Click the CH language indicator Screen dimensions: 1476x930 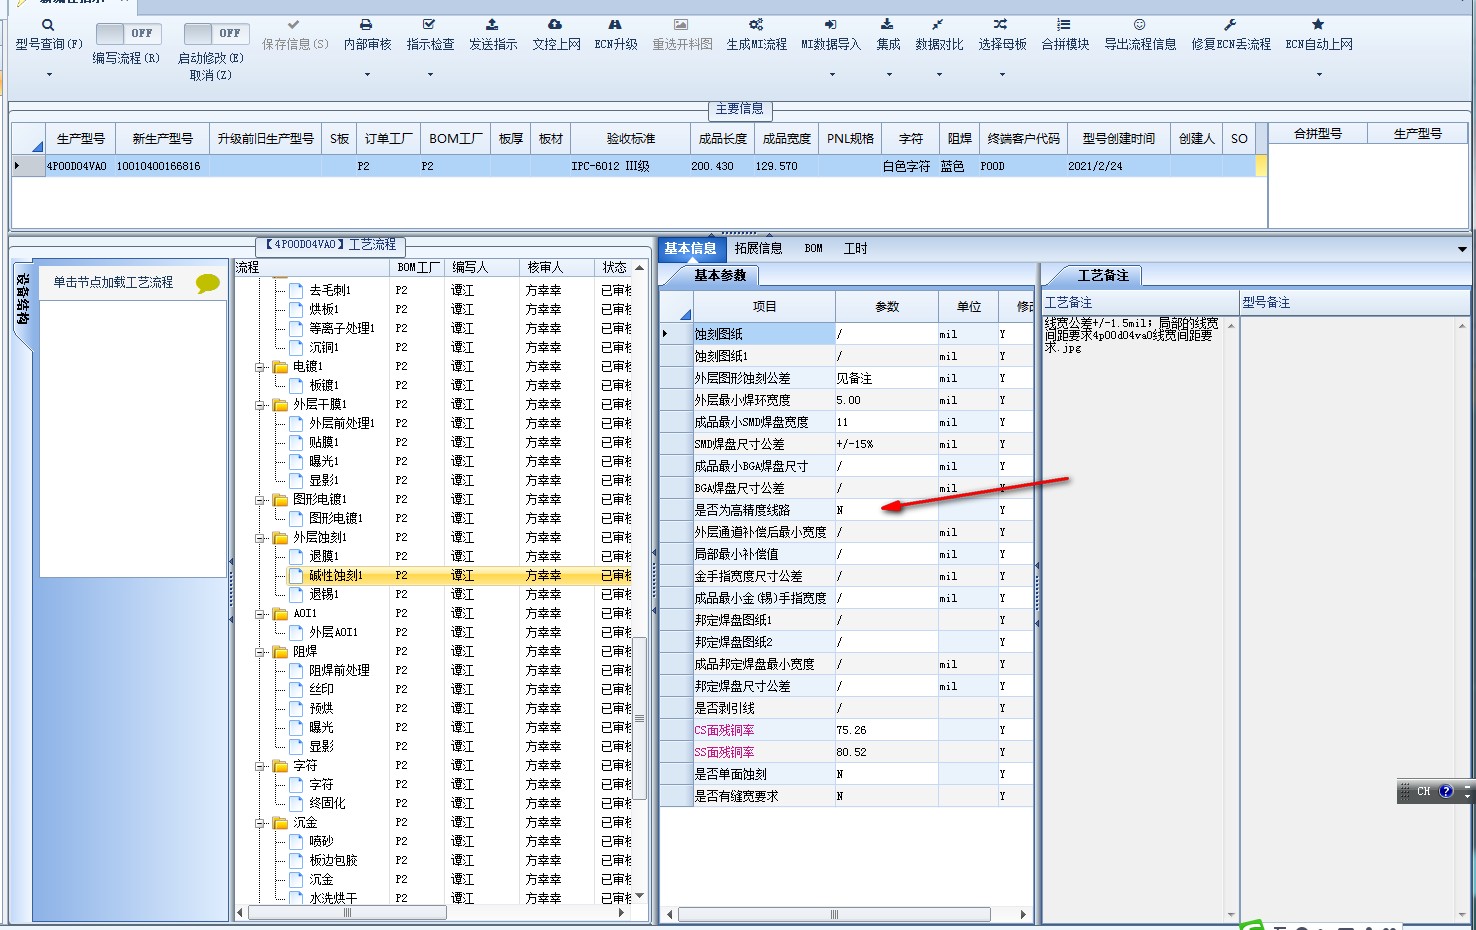1424,791
